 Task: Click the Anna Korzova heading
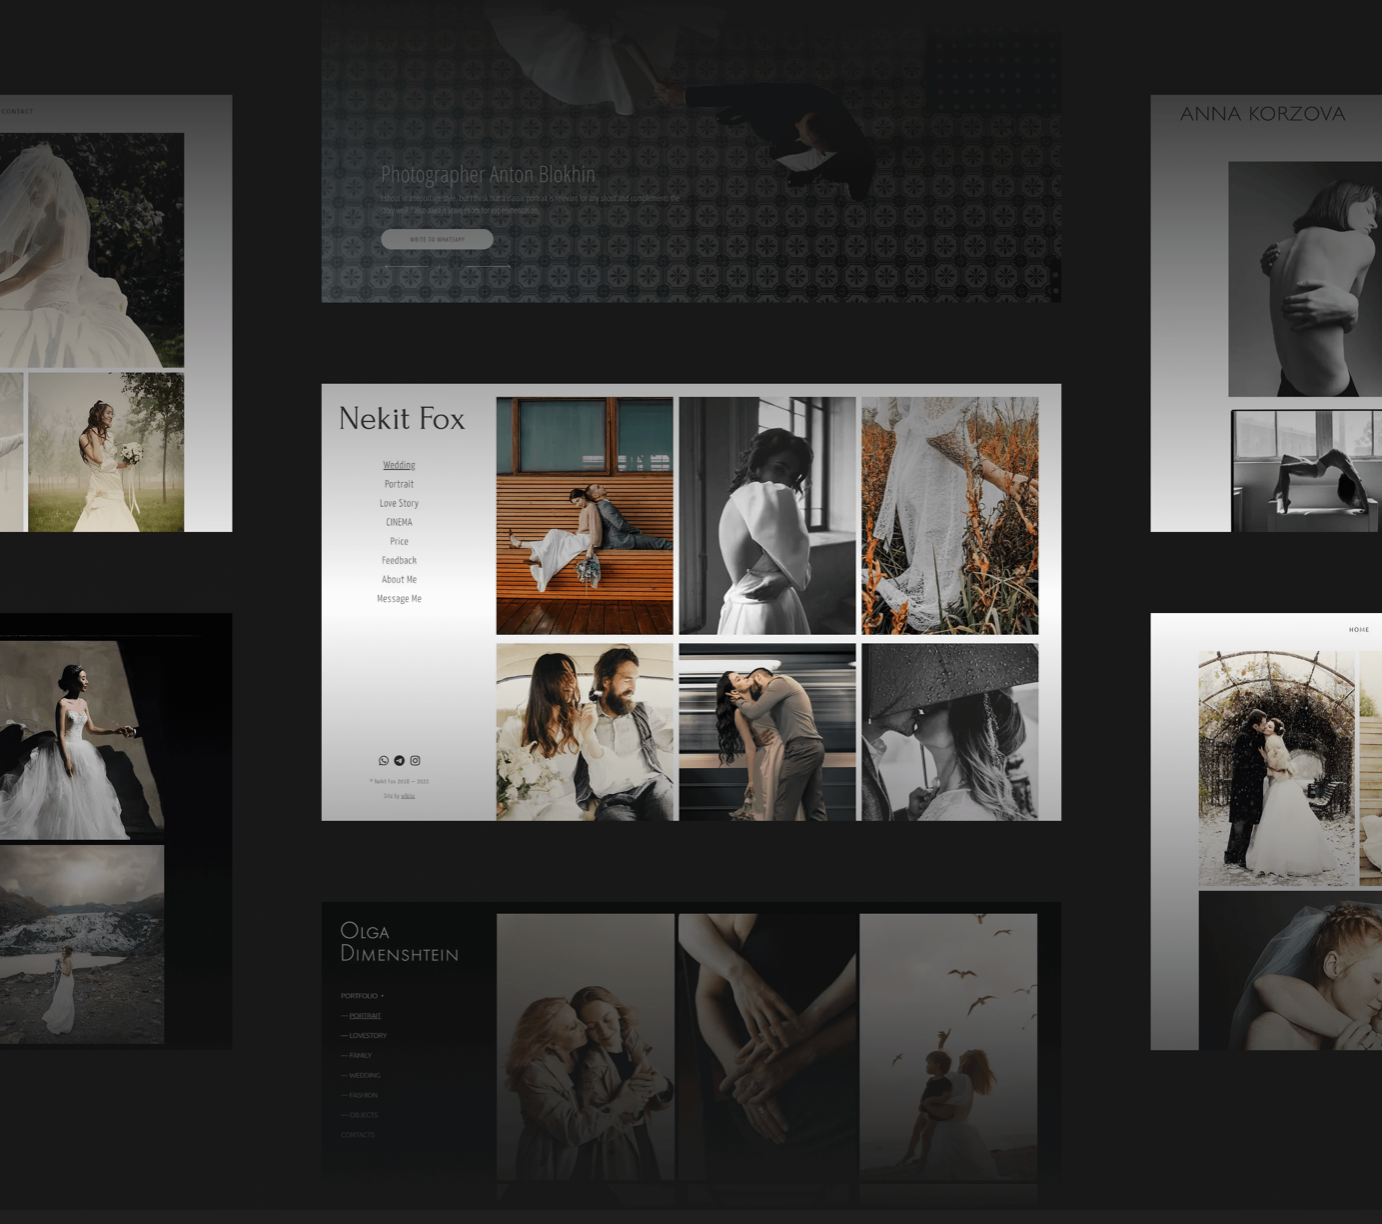(x=1262, y=114)
